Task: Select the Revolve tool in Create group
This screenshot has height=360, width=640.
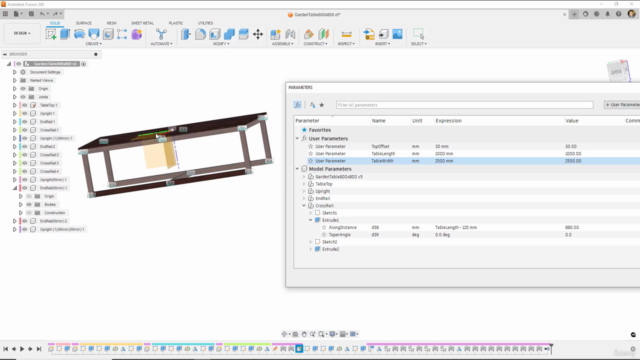Action: (x=79, y=34)
